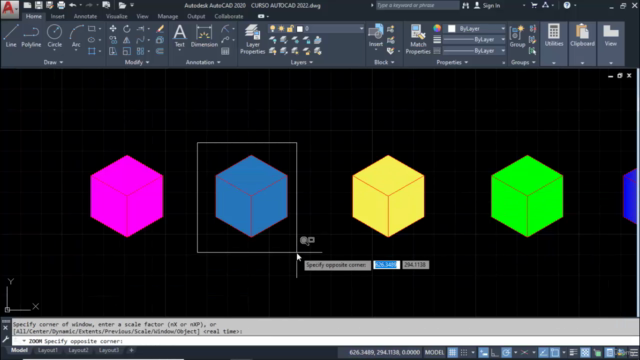Click the Plot (print) icon

click(x=61, y=5)
